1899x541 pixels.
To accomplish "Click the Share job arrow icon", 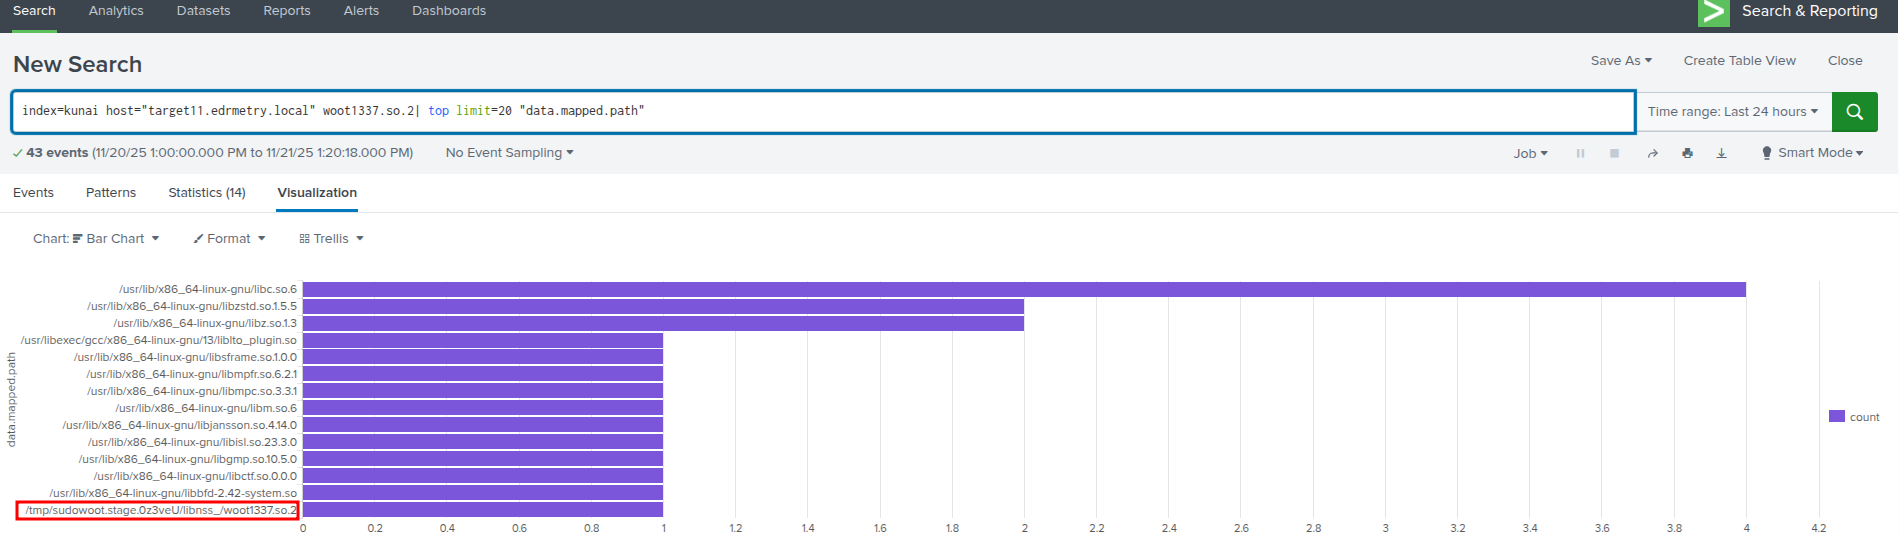I will click(1653, 154).
